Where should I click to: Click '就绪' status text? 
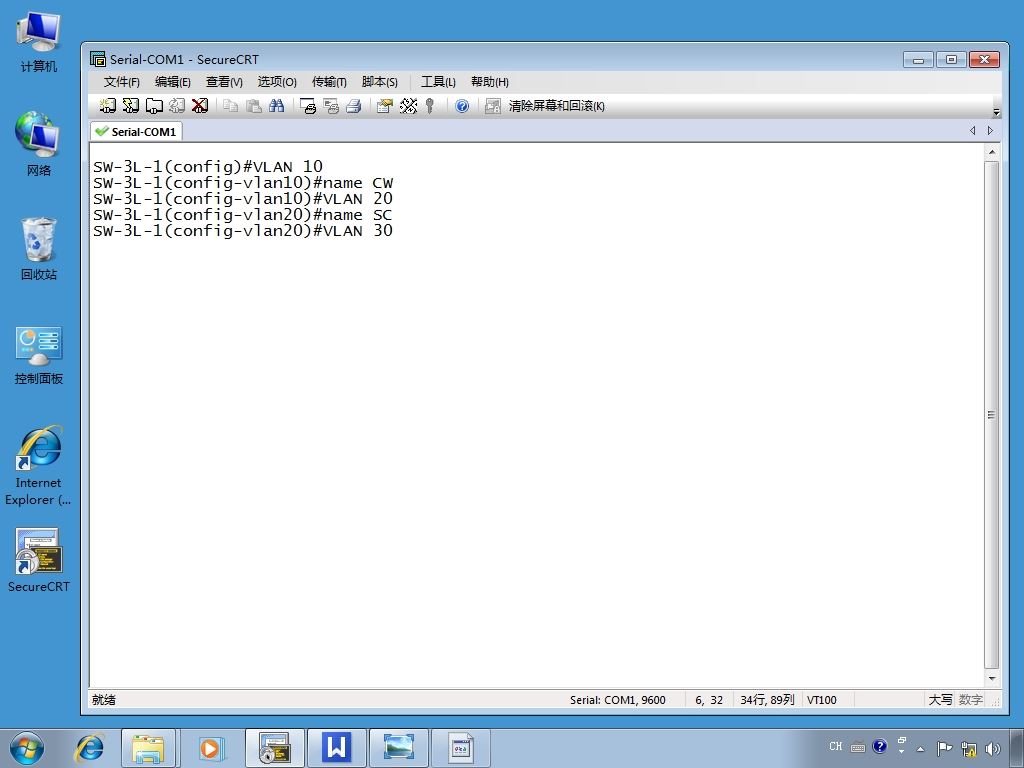pos(104,700)
